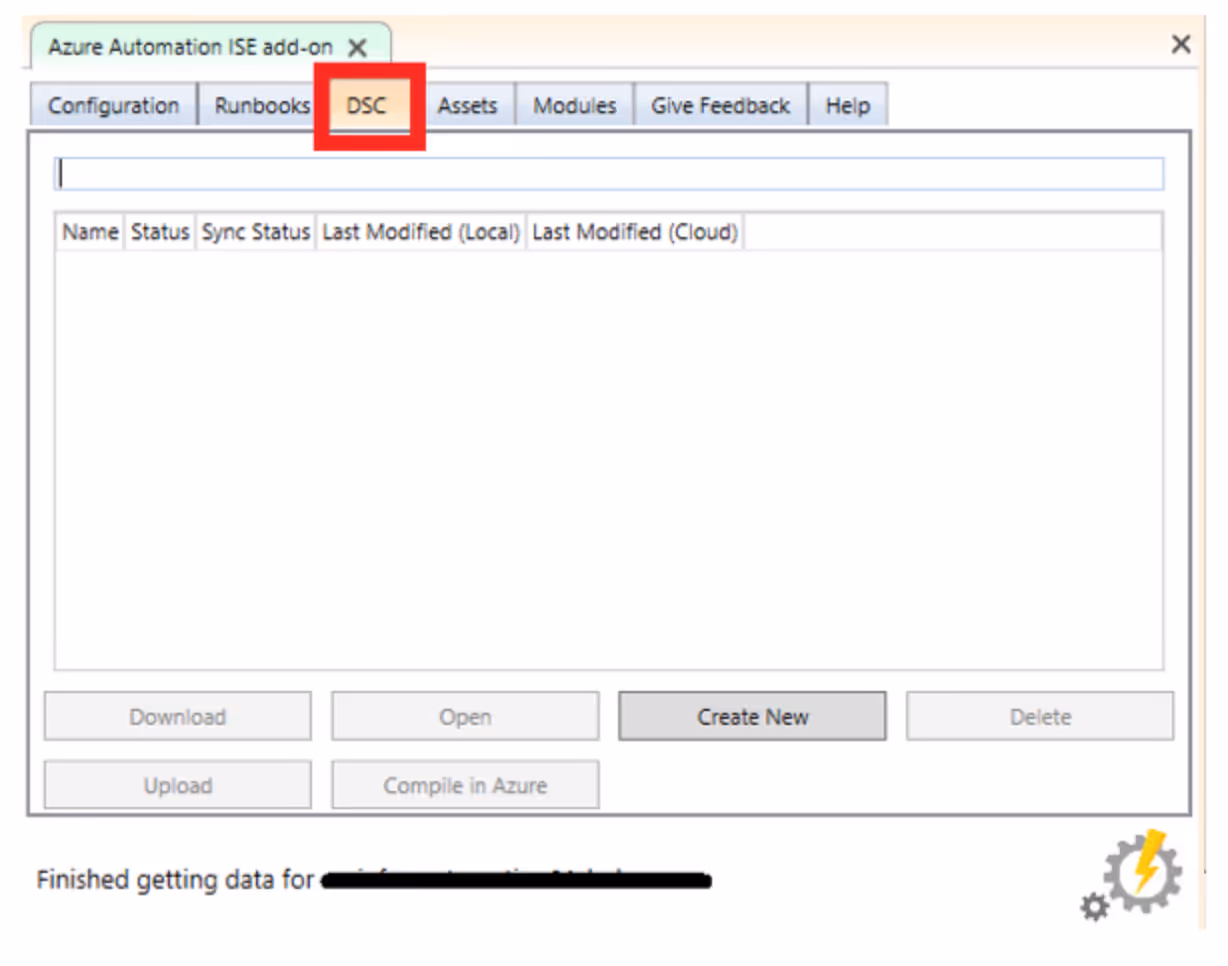Screen dimensions: 1228x966
Task: Click the Azure Automation gear lightning icon
Action: click(x=1132, y=875)
